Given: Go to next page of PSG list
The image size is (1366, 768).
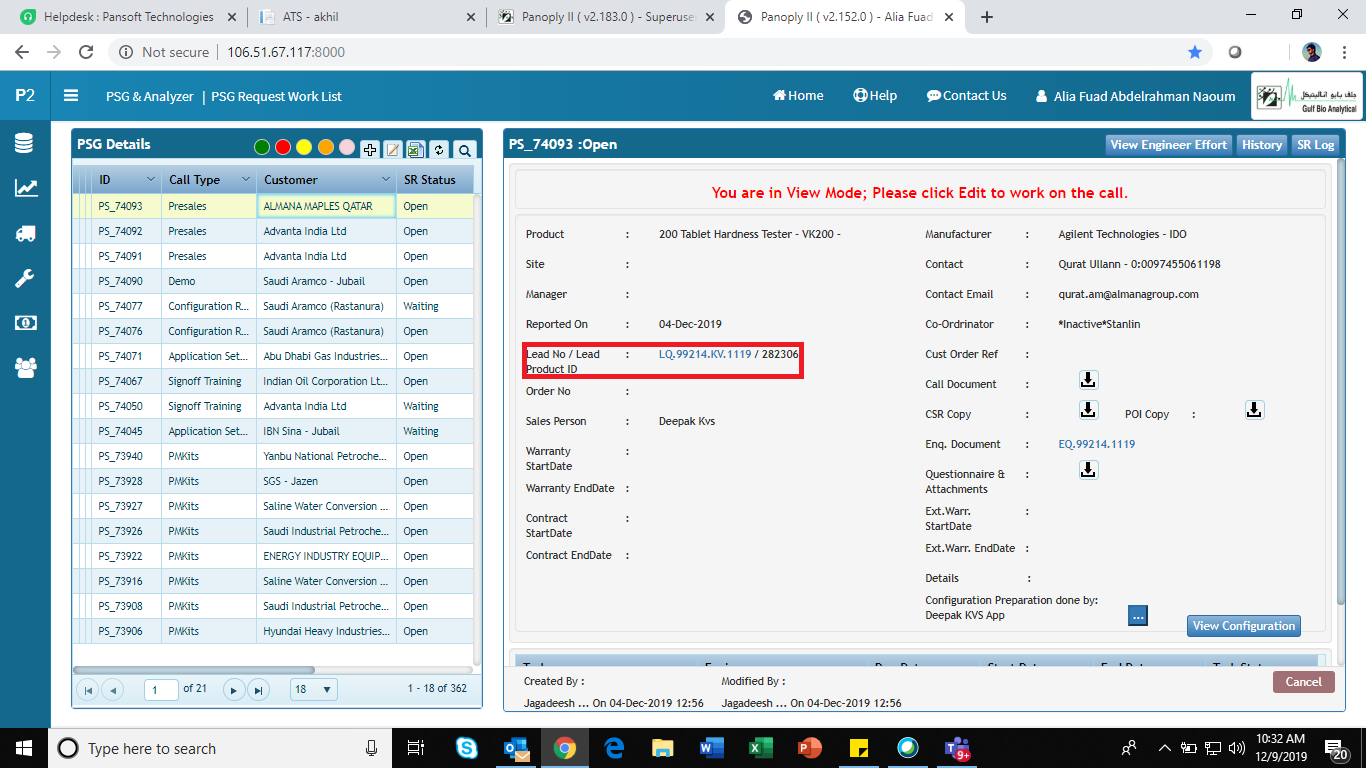Looking at the screenshot, I should [234, 690].
